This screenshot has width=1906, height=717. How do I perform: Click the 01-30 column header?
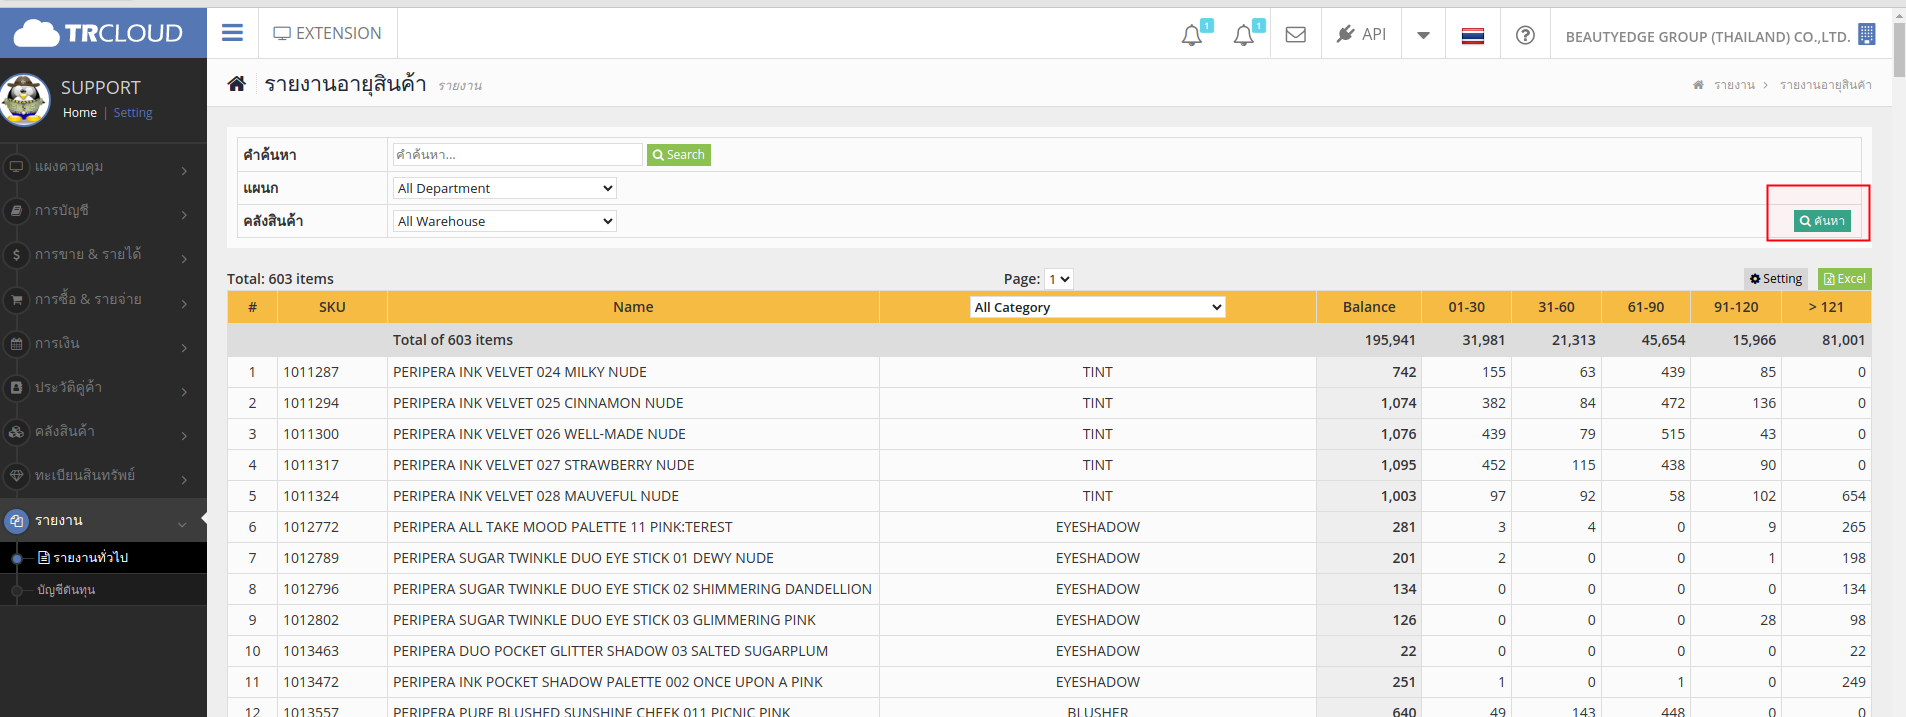point(1467,307)
